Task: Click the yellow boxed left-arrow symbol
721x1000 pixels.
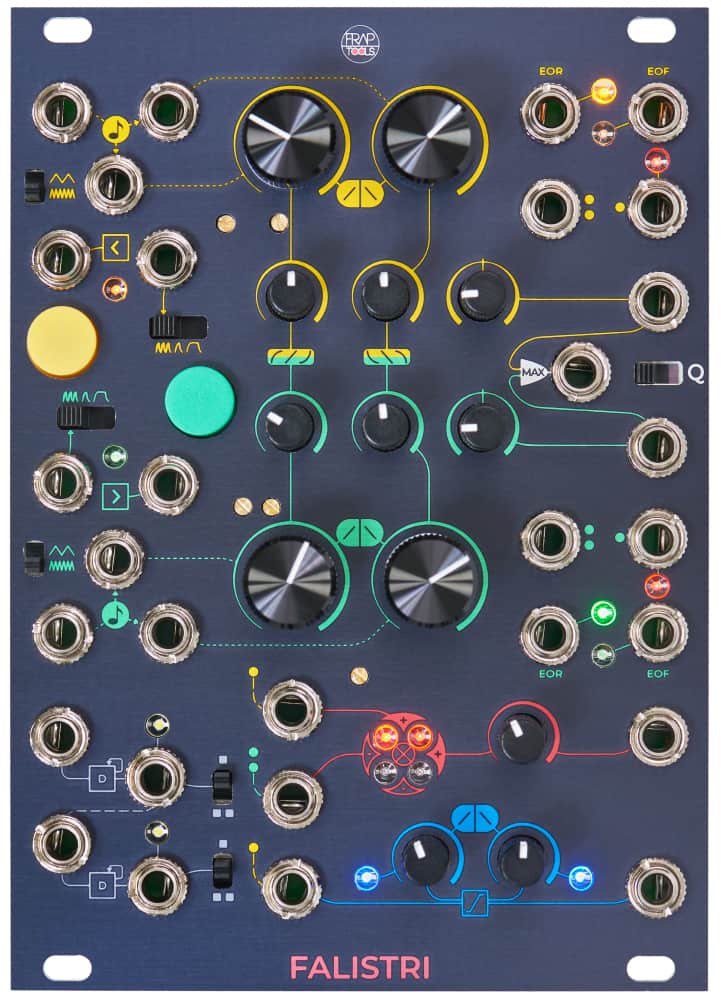Action: [115, 247]
